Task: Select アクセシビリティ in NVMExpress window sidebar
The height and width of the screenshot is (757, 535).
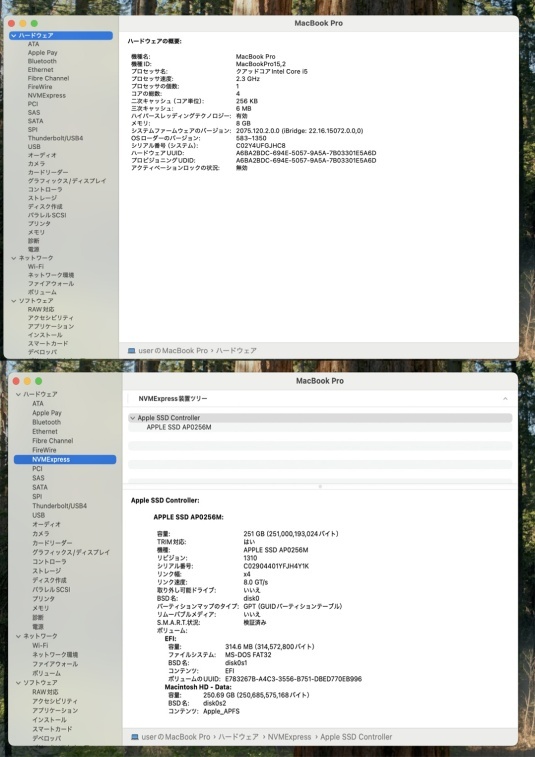Action: [x=55, y=701]
